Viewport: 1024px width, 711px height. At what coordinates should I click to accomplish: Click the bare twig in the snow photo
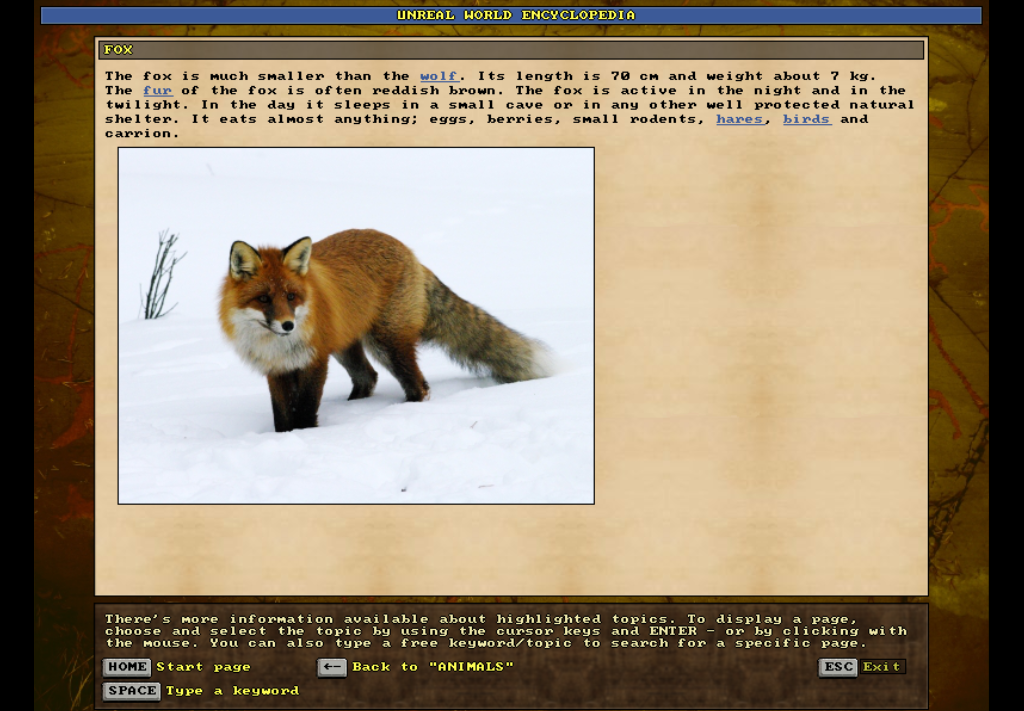tap(160, 275)
